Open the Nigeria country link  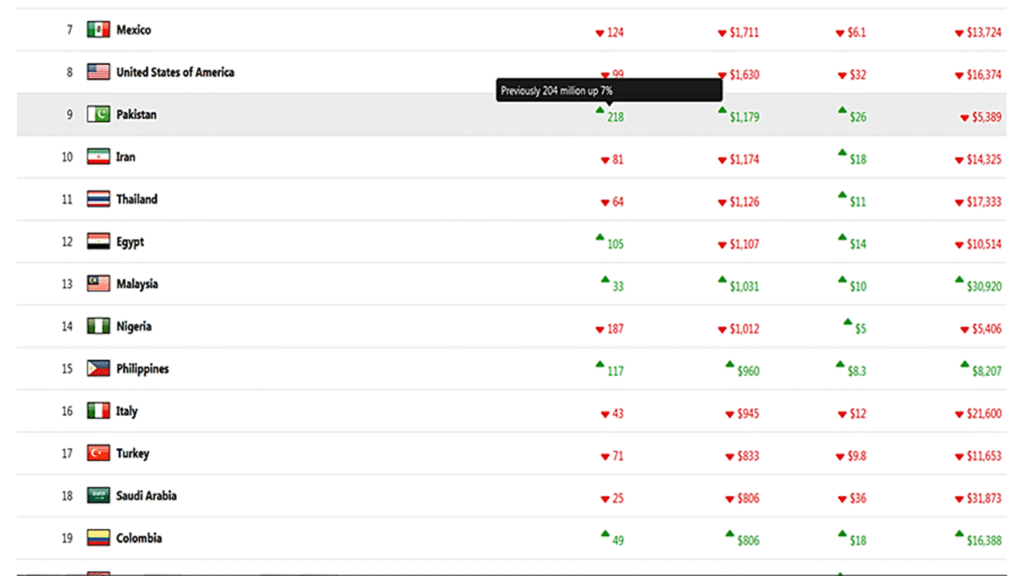[134, 327]
